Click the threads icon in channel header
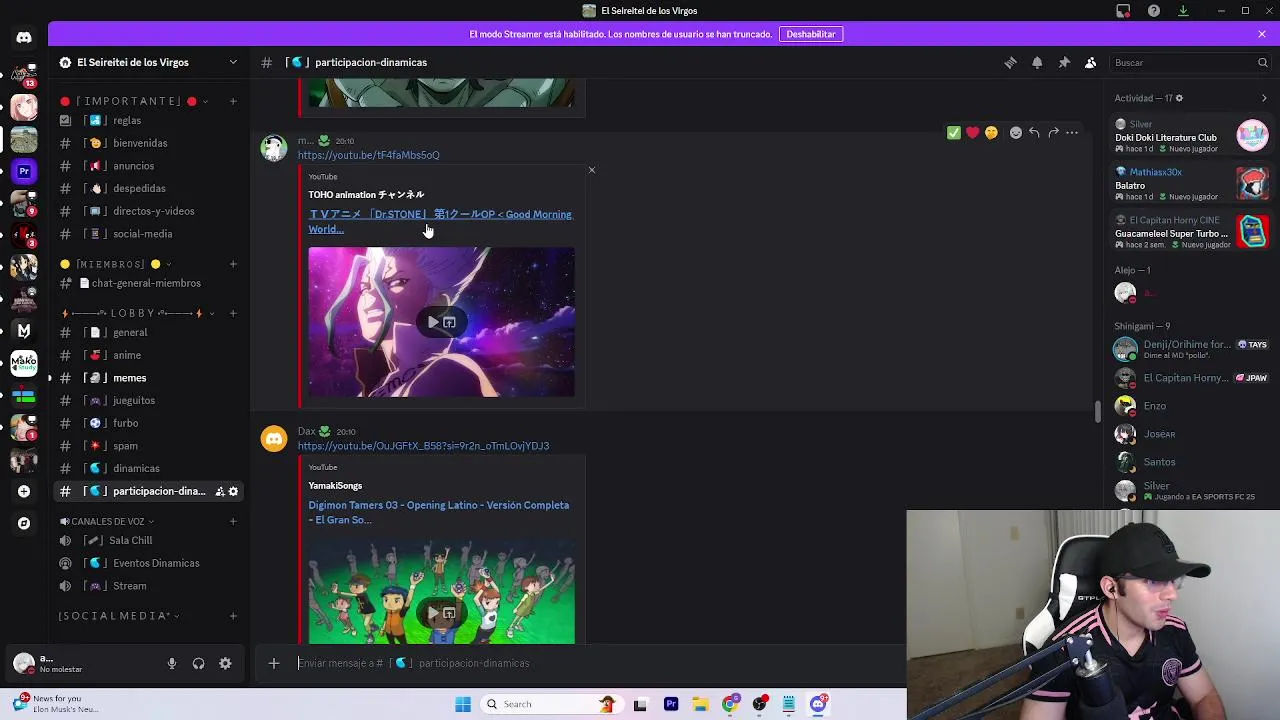The height and width of the screenshot is (720, 1280). click(1010, 62)
